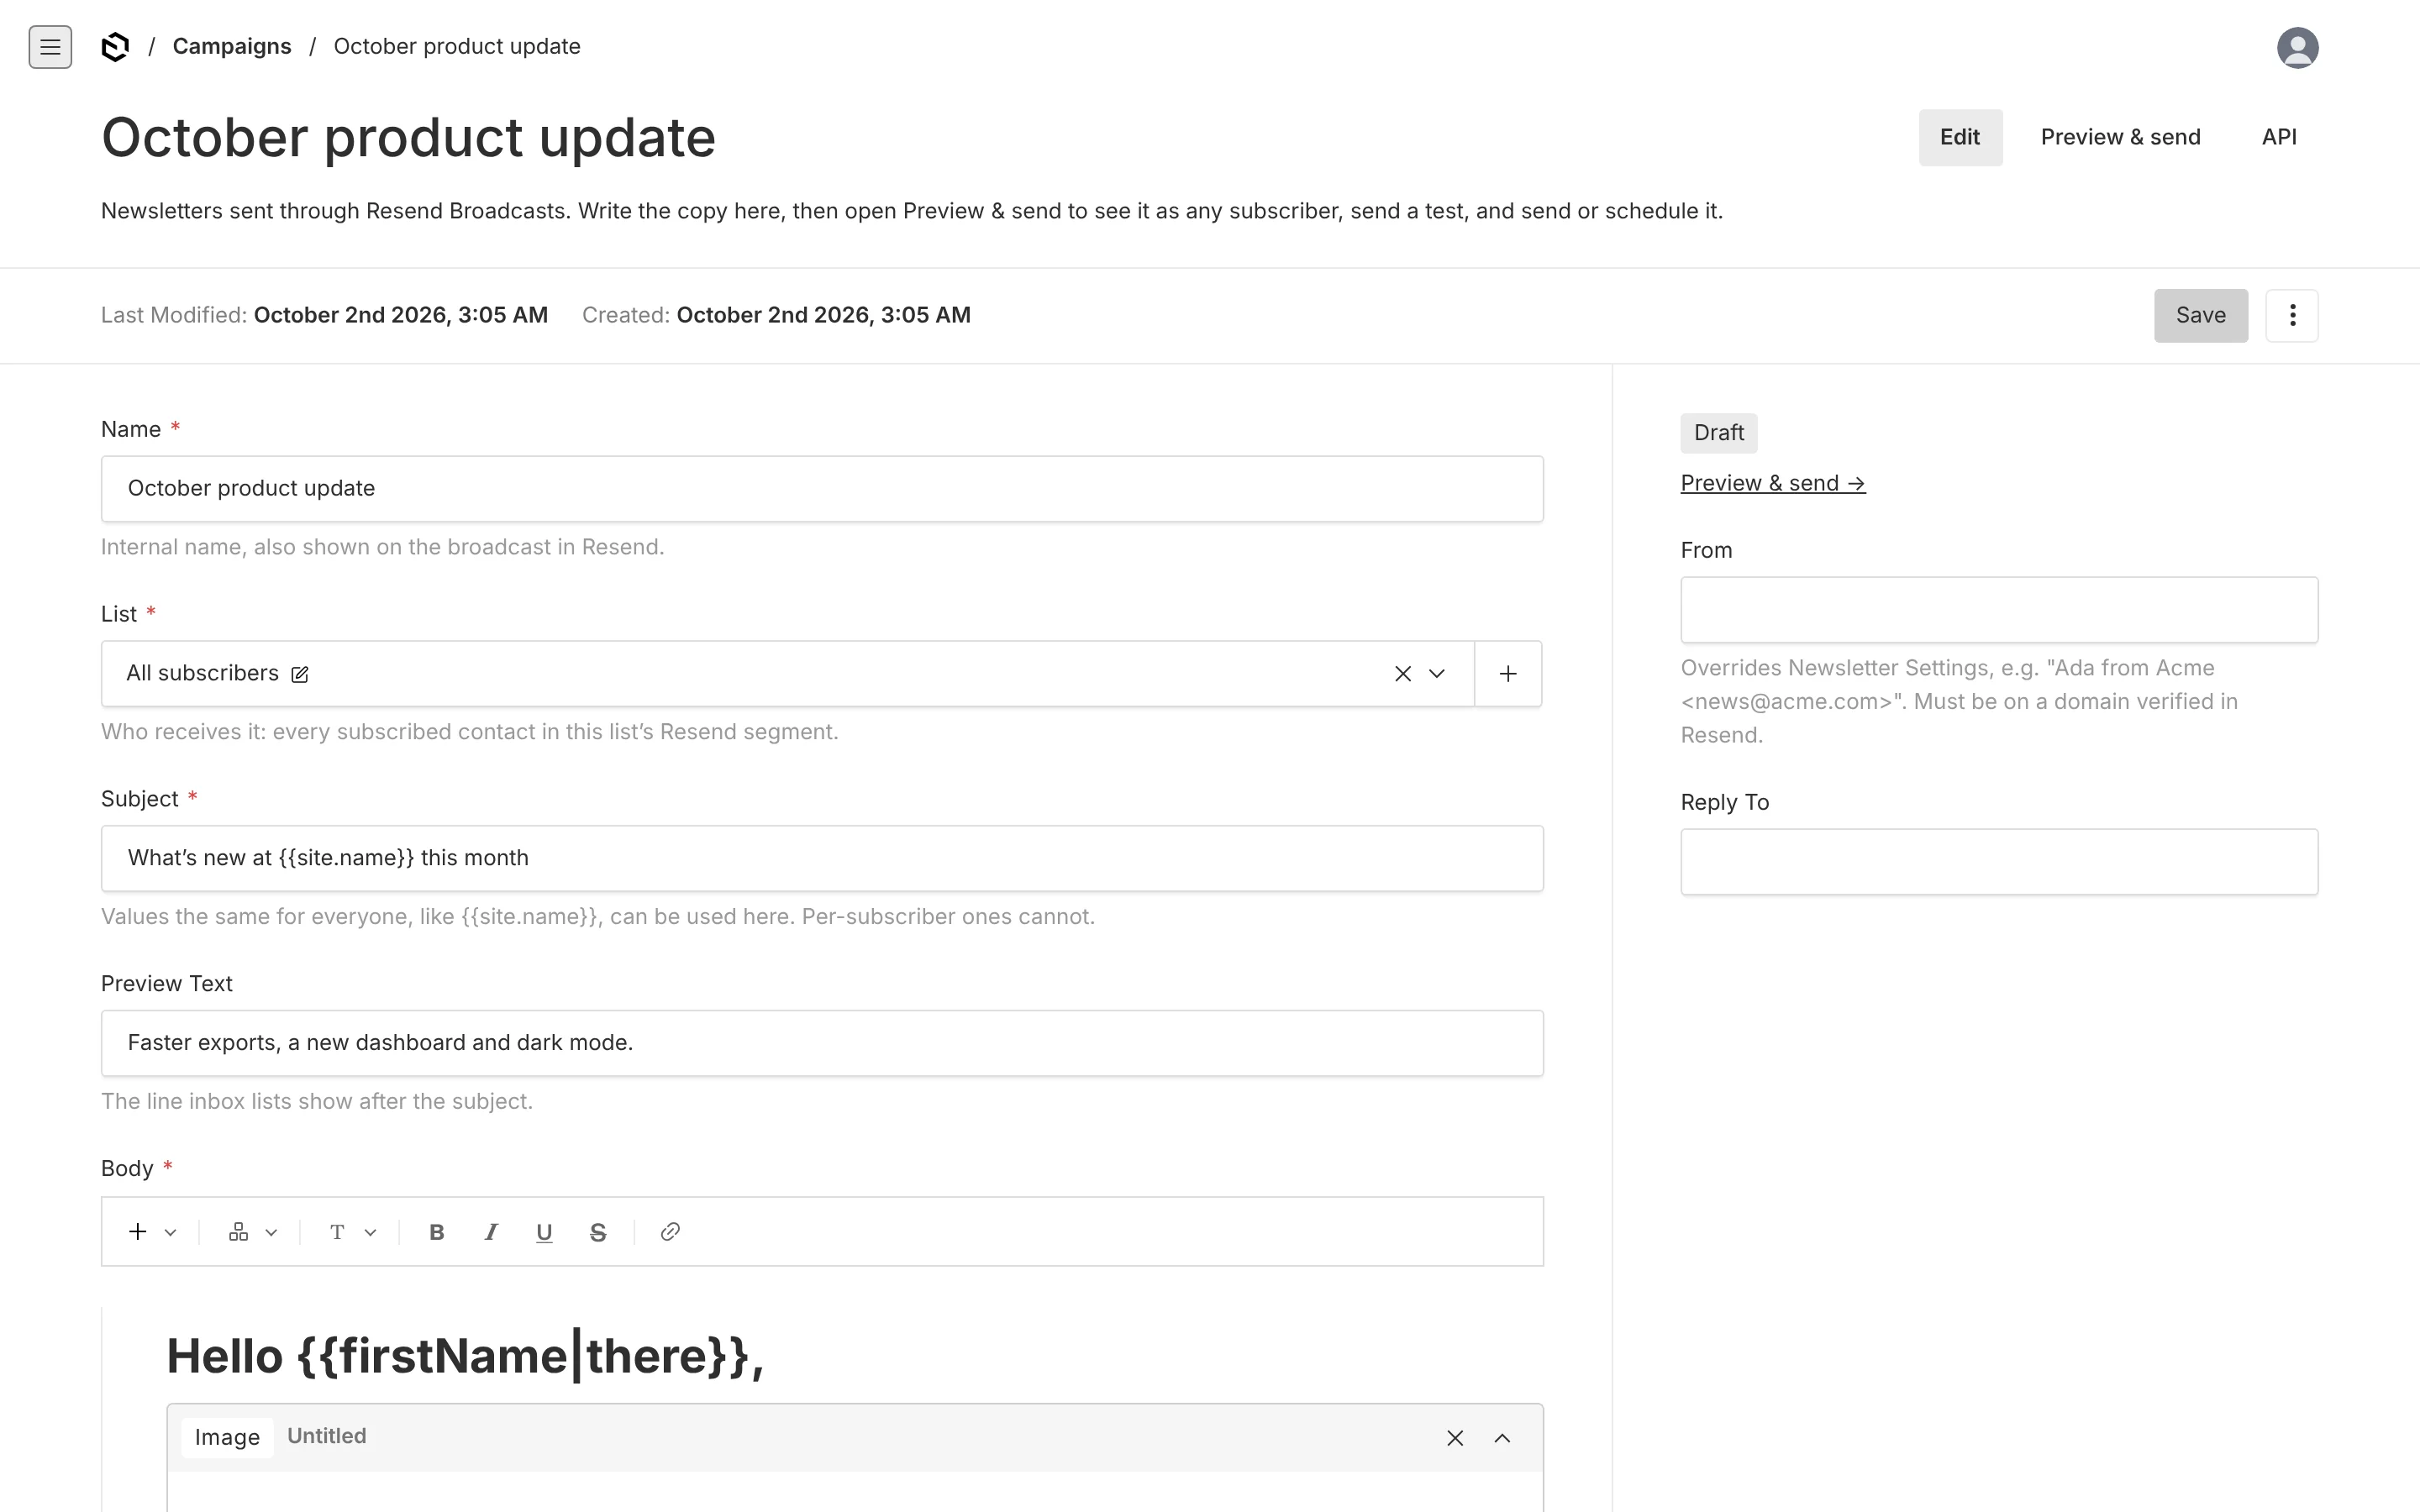Open the insert blocks dropdown in toolbar
Viewport: 2420px width, 1512px height.
pos(252,1232)
